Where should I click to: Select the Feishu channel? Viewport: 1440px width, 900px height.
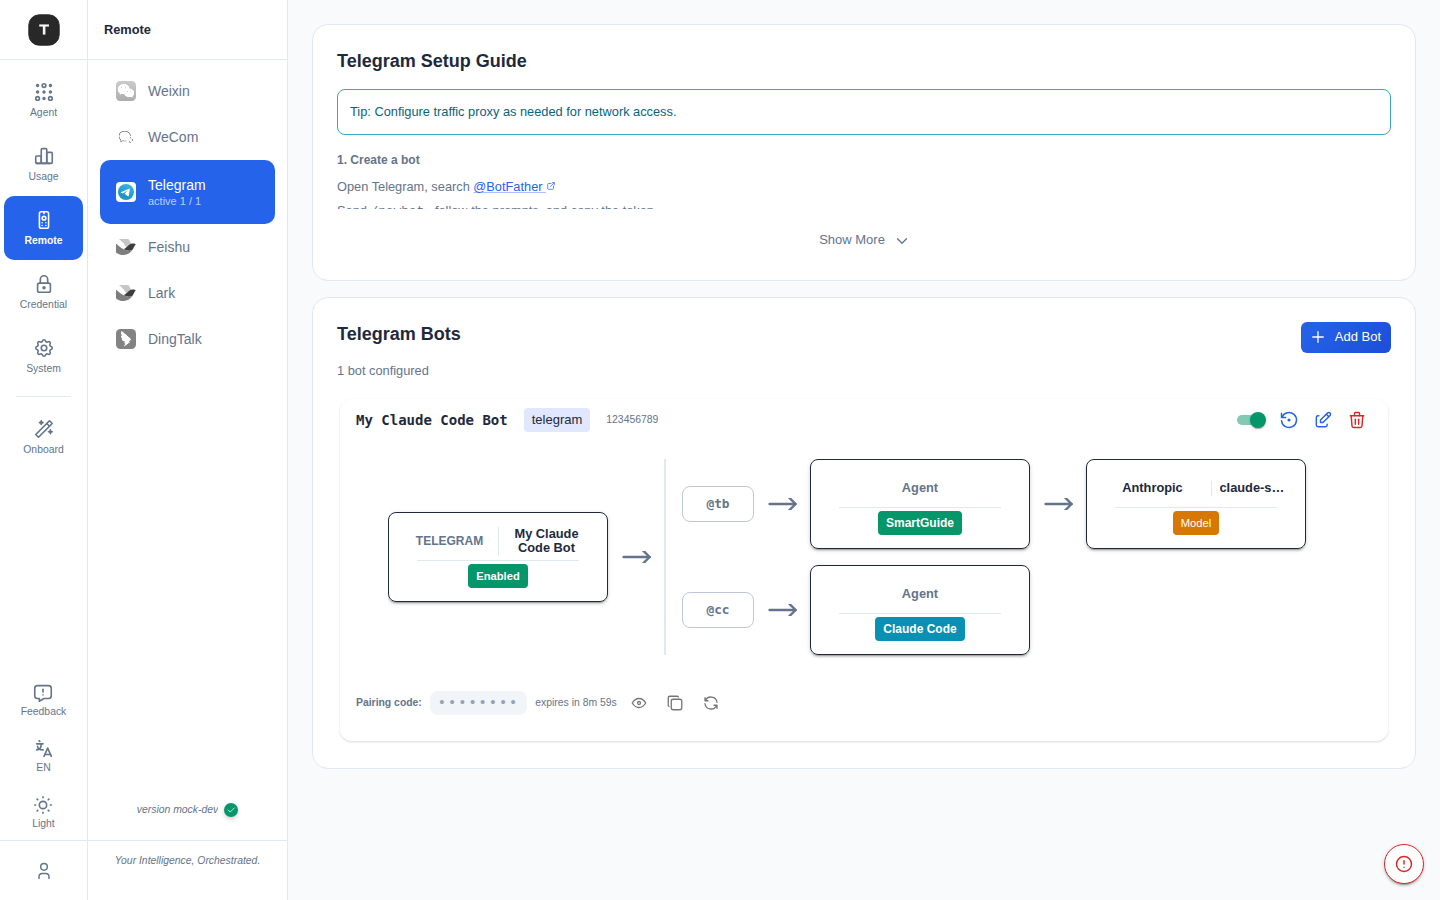[x=188, y=247]
